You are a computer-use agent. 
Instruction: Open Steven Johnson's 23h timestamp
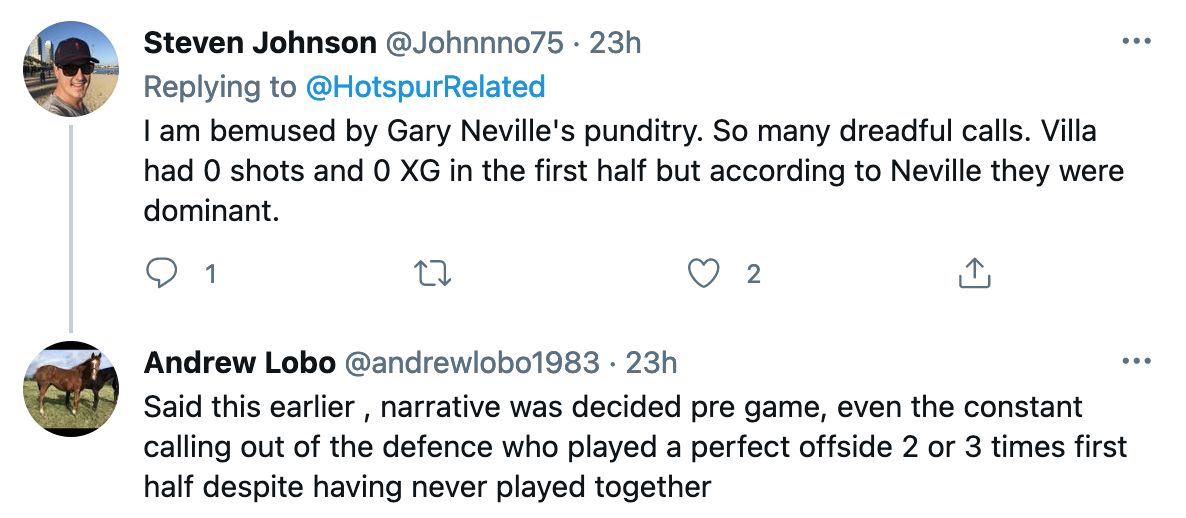(615, 43)
